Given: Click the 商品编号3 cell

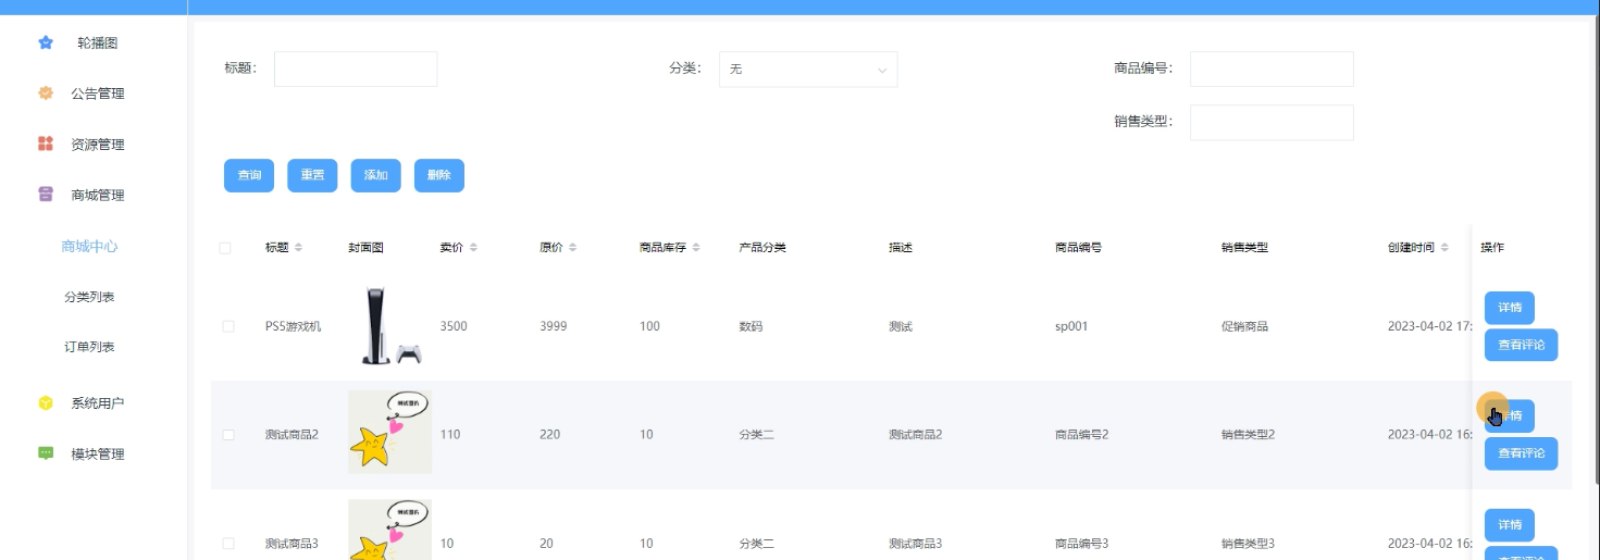Looking at the screenshot, I should tap(1081, 544).
